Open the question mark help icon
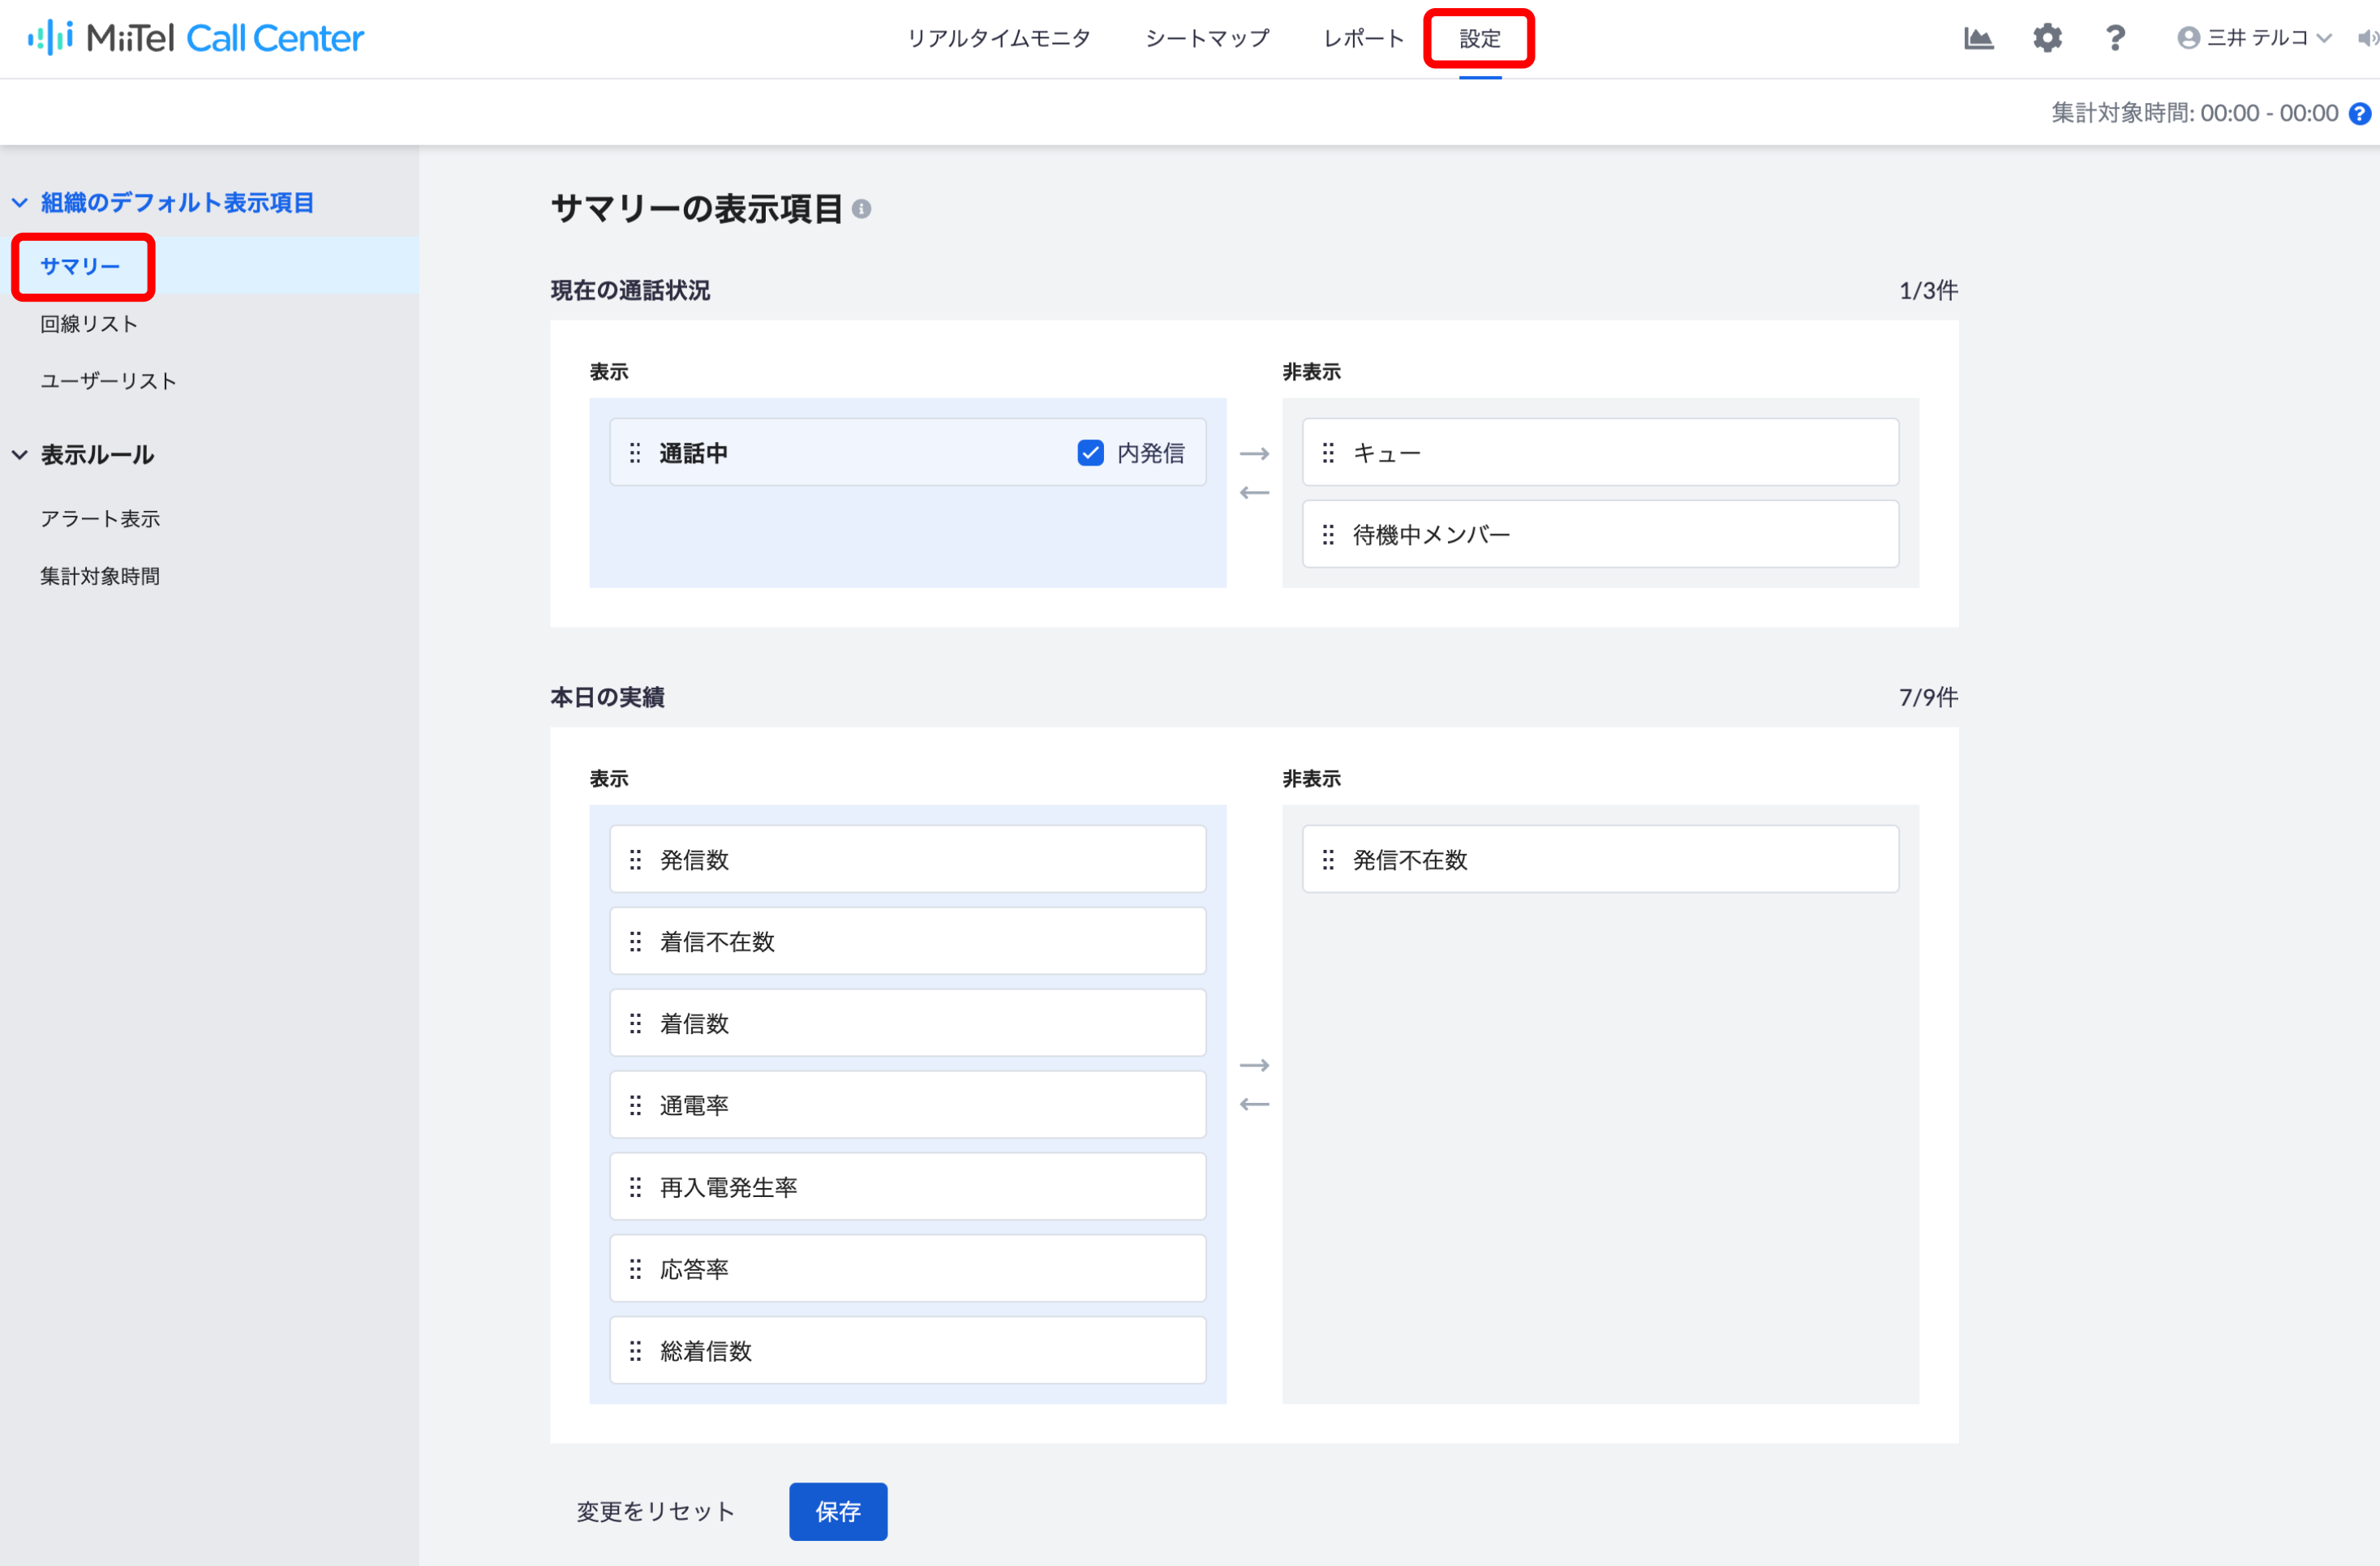Image resolution: width=2380 pixels, height=1566 pixels. click(x=2115, y=38)
